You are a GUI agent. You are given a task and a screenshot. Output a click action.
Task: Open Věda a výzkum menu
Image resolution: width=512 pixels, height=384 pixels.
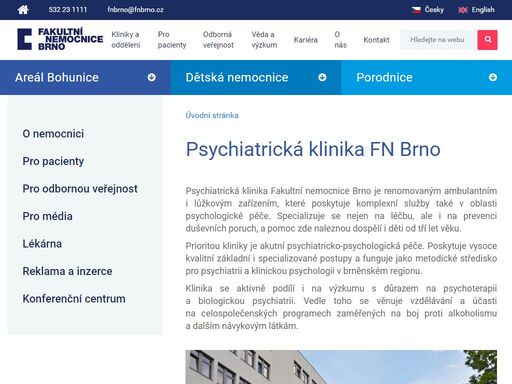point(264,40)
